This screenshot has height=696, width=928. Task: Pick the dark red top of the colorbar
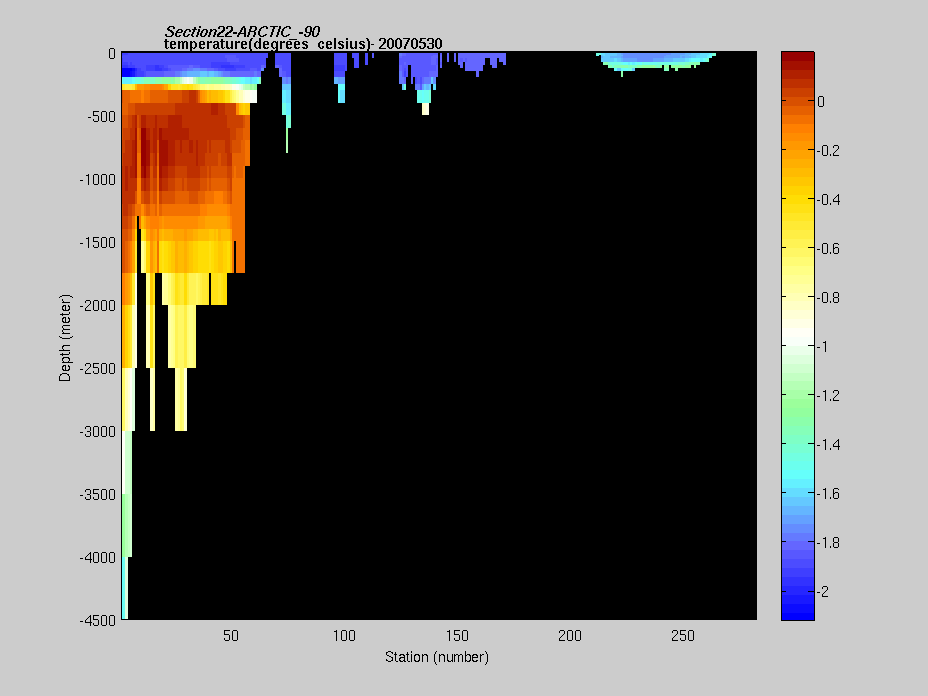pyautogui.click(x=798, y=59)
